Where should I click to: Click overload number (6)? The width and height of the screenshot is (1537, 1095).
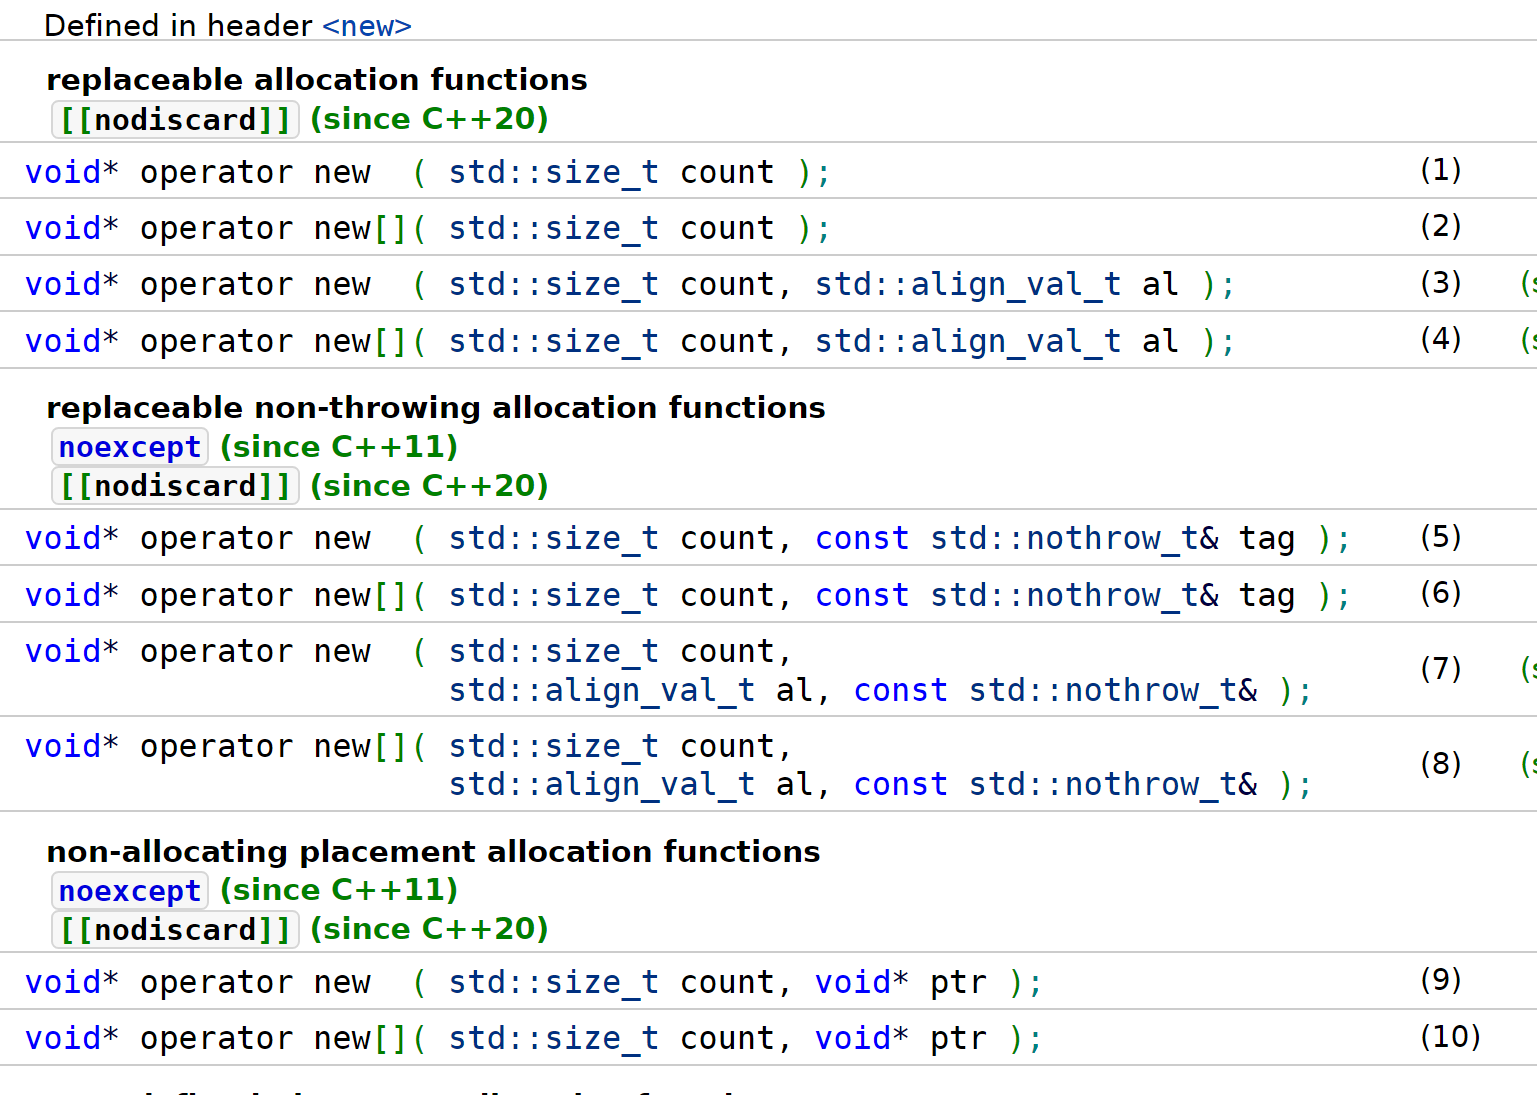(1441, 592)
